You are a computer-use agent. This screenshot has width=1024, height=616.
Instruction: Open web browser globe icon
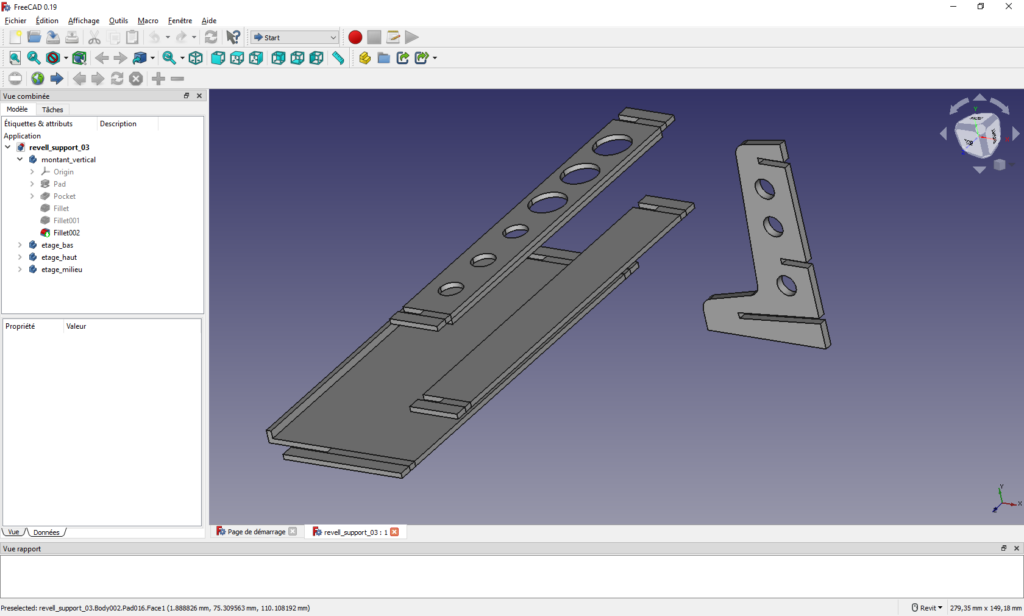38,78
